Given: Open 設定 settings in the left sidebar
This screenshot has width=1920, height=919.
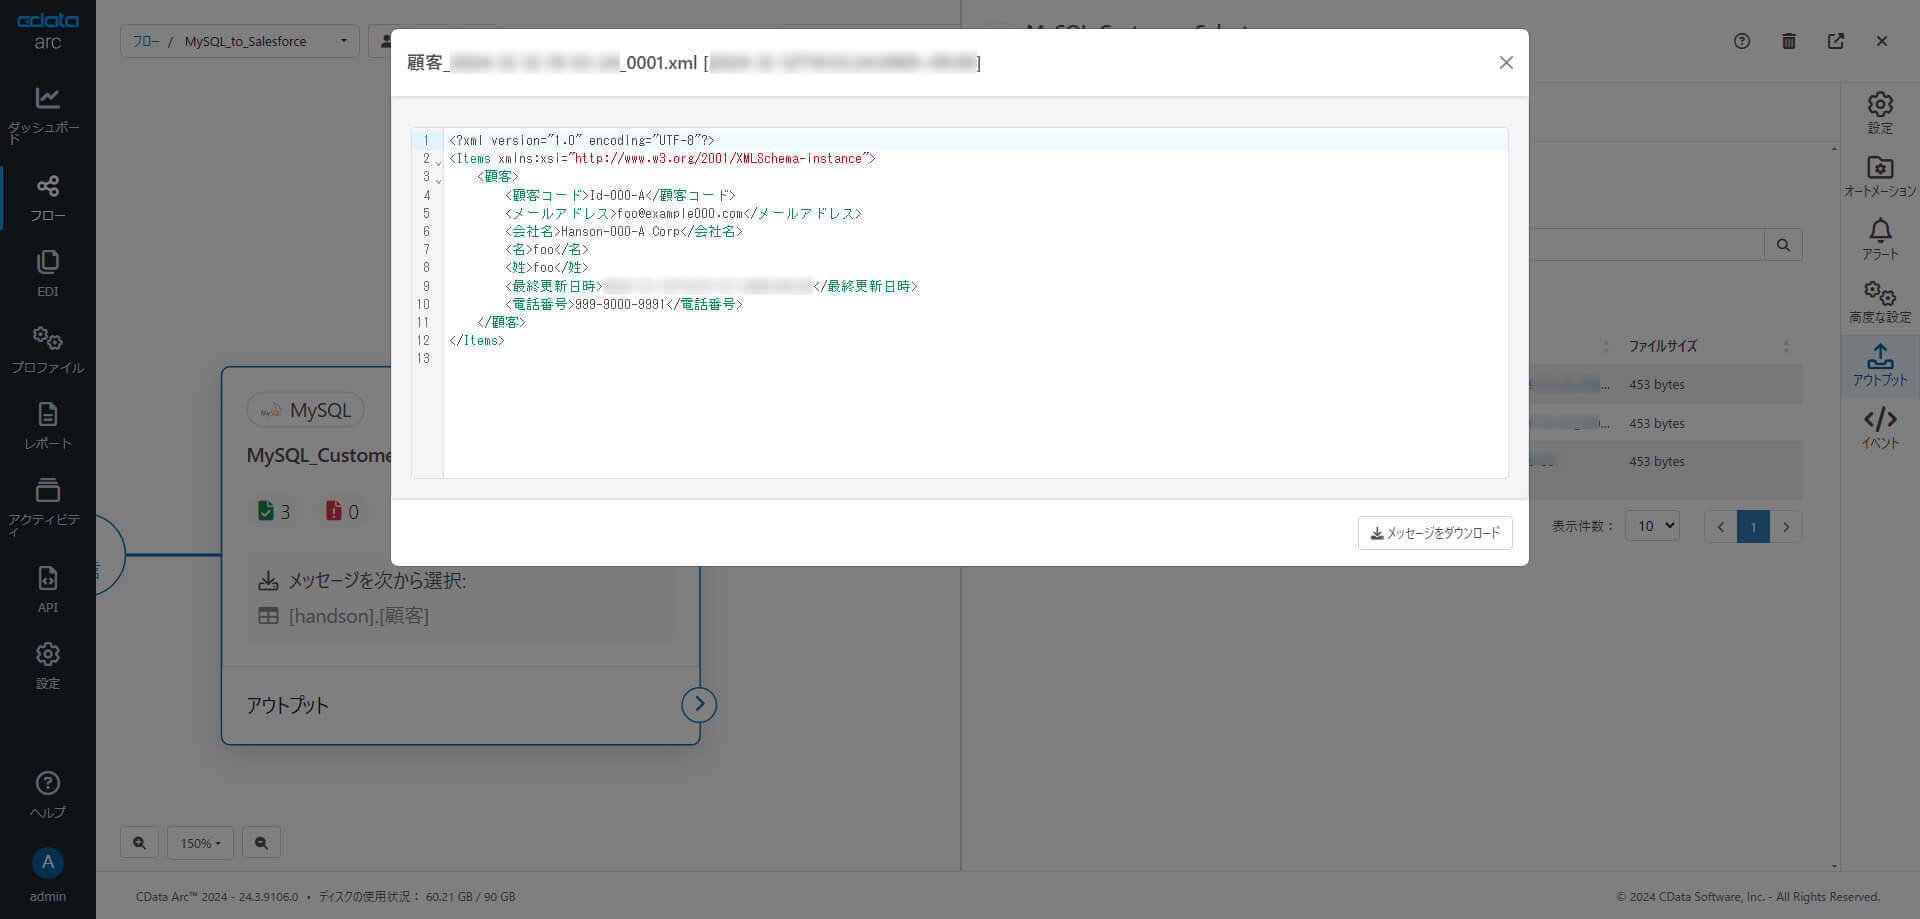Looking at the screenshot, I should pos(47,666).
